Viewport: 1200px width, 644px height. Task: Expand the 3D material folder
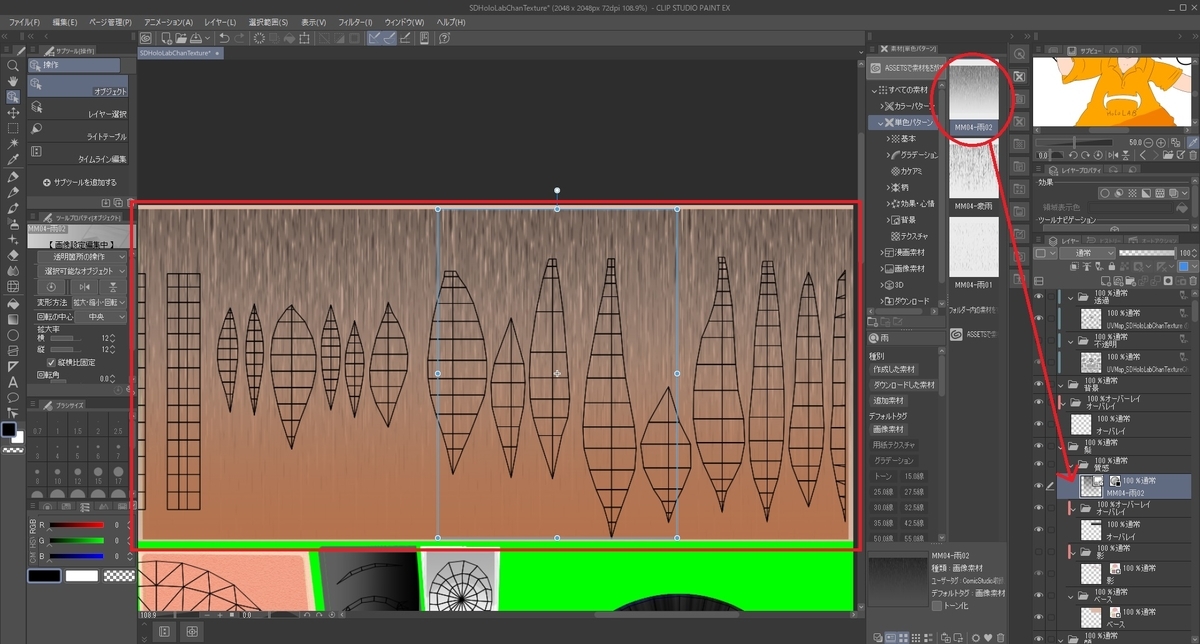pyautogui.click(x=882, y=285)
